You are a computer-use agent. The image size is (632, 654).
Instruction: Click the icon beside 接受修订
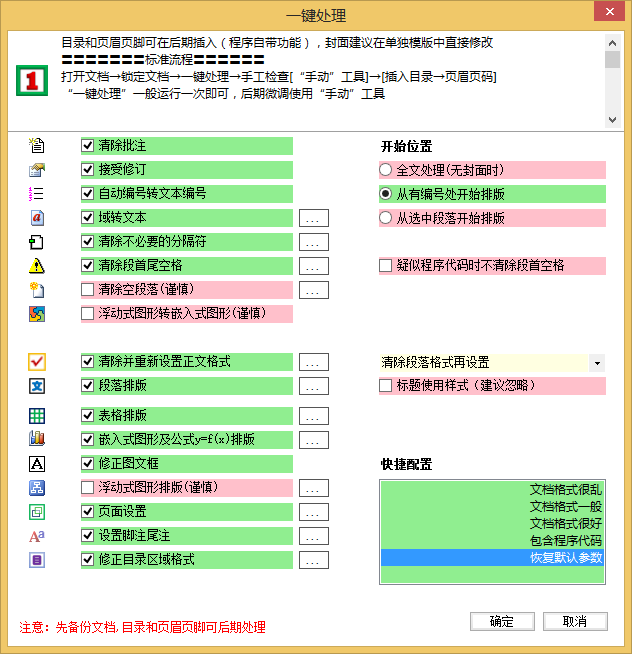pyautogui.click(x=37, y=170)
